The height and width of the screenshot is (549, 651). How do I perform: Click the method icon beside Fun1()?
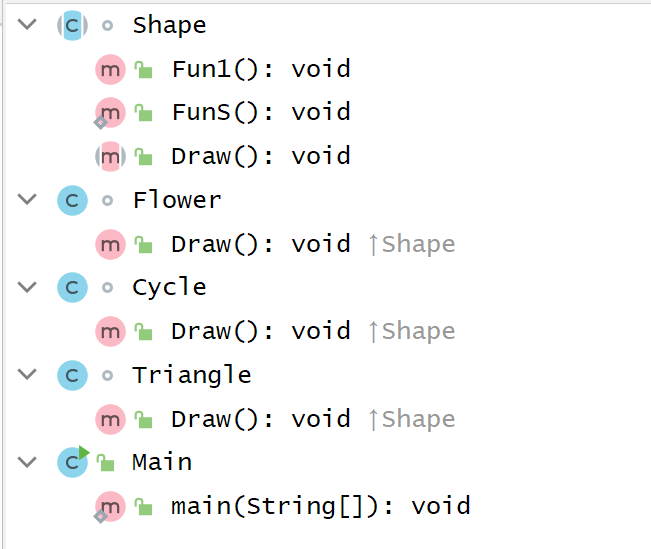[x=110, y=69]
